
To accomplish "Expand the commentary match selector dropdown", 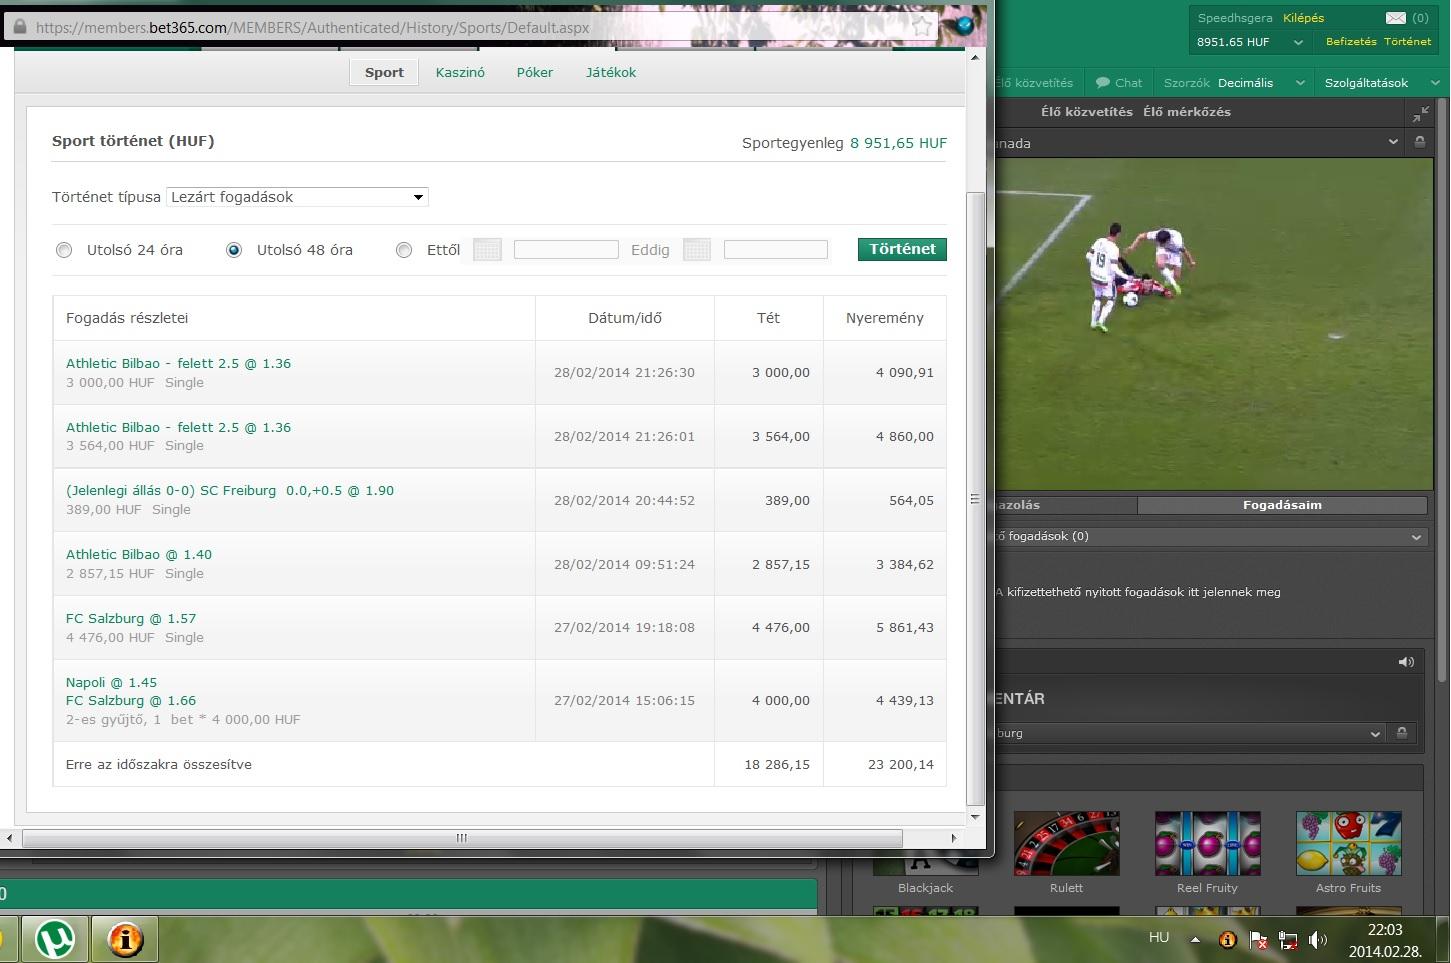I will pos(1375,733).
